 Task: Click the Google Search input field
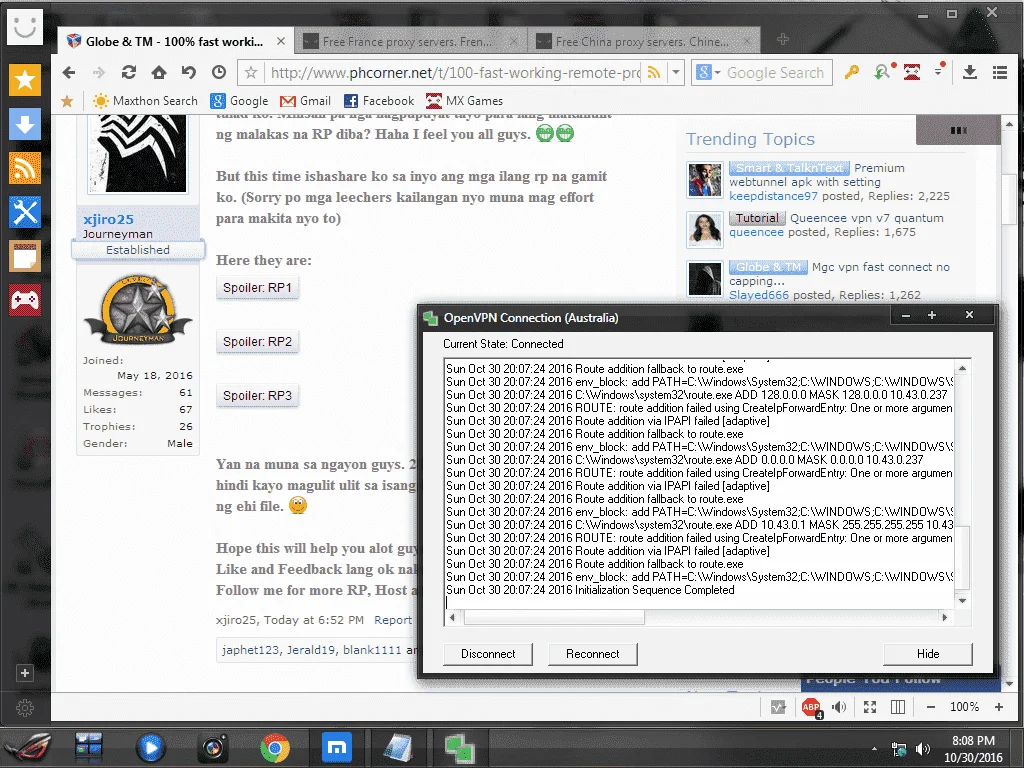click(776, 72)
